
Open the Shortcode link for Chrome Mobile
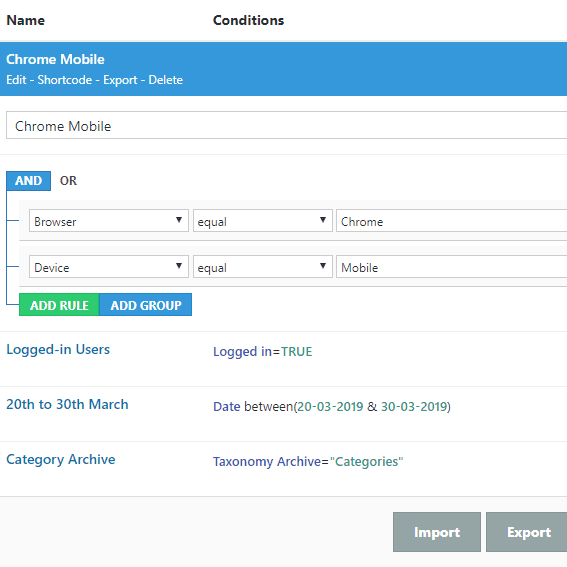coord(65,80)
